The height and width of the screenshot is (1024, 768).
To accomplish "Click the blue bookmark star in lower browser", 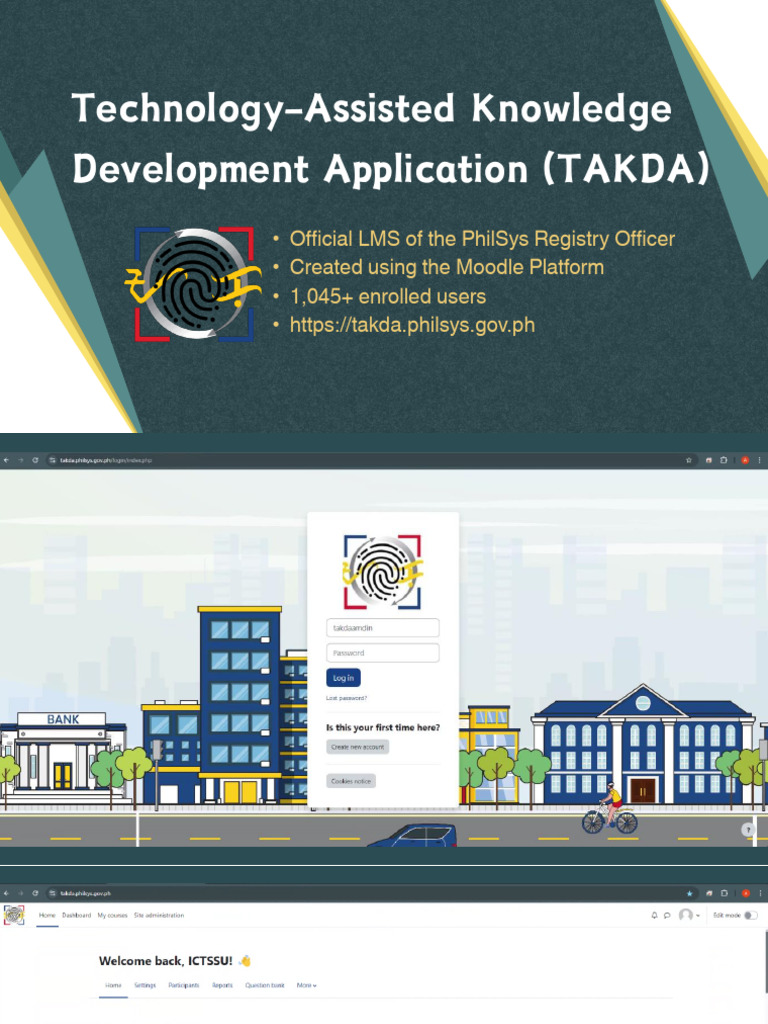I will tap(690, 893).
